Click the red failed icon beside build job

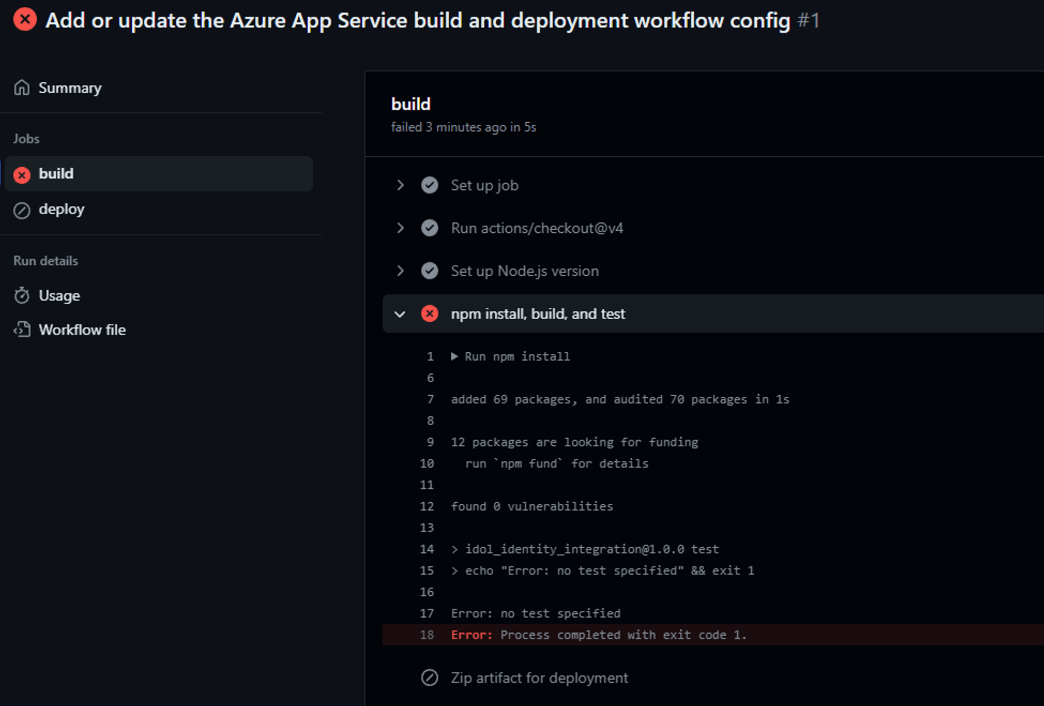click(22, 175)
